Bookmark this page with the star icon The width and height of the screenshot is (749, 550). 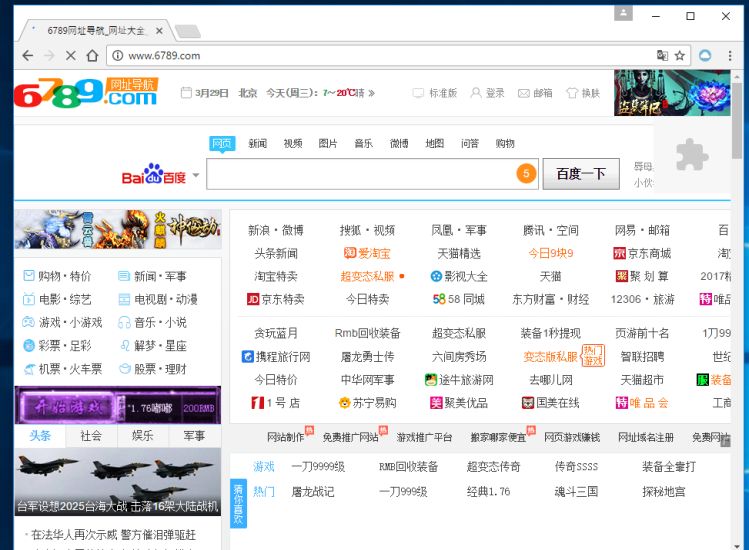coord(680,55)
